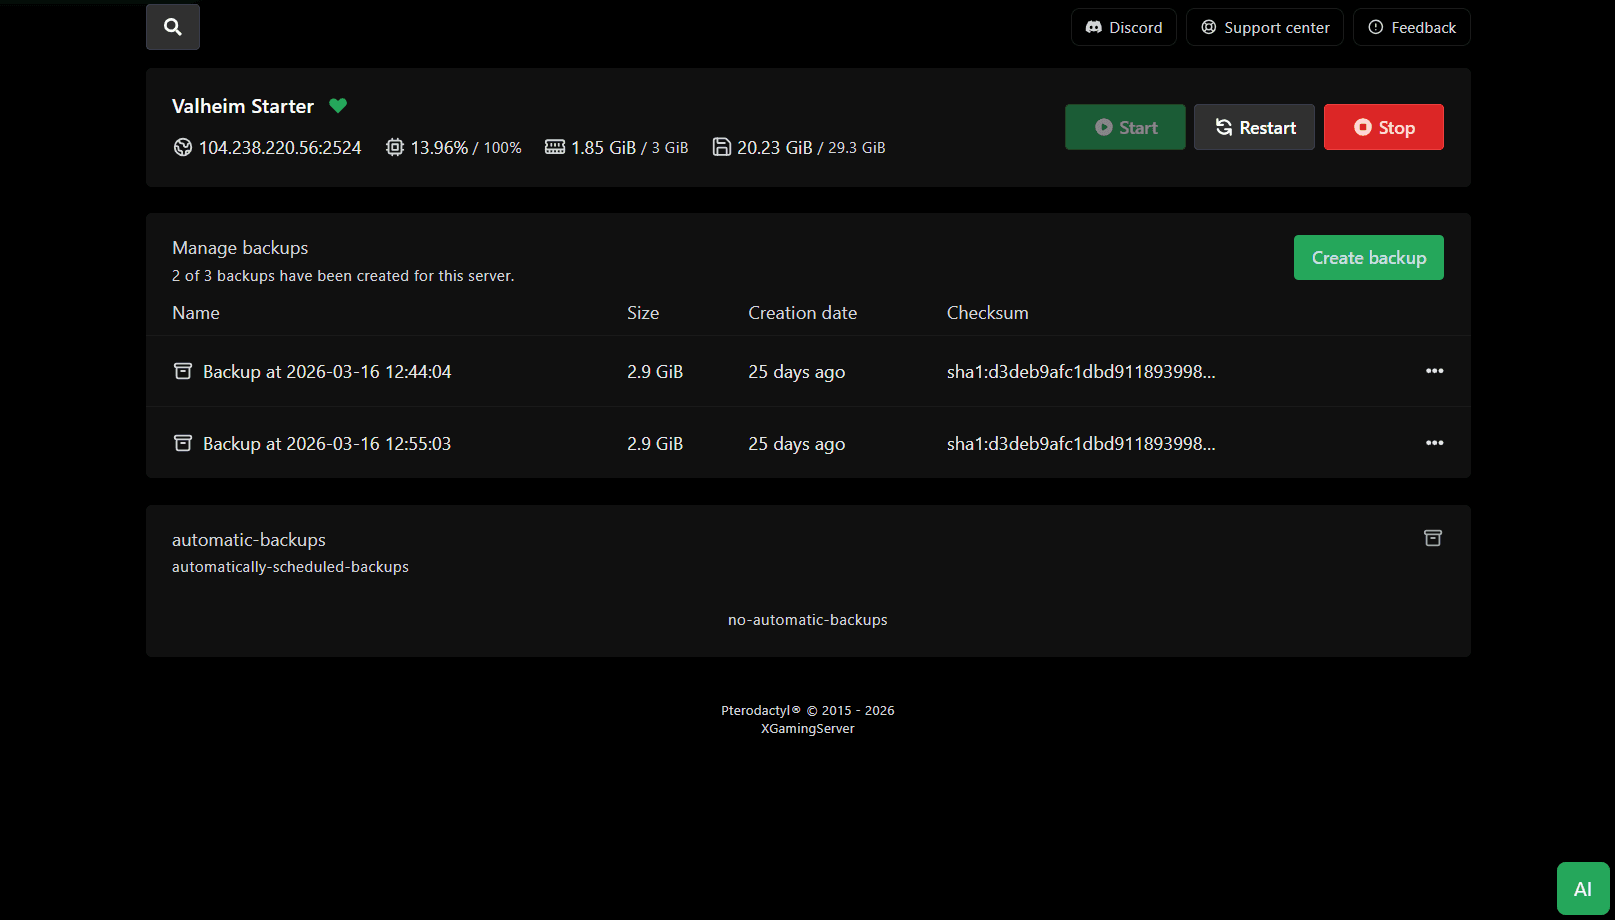The height and width of the screenshot is (920, 1615).
Task: Open options menu for 12:44:04 backup
Action: (x=1434, y=371)
